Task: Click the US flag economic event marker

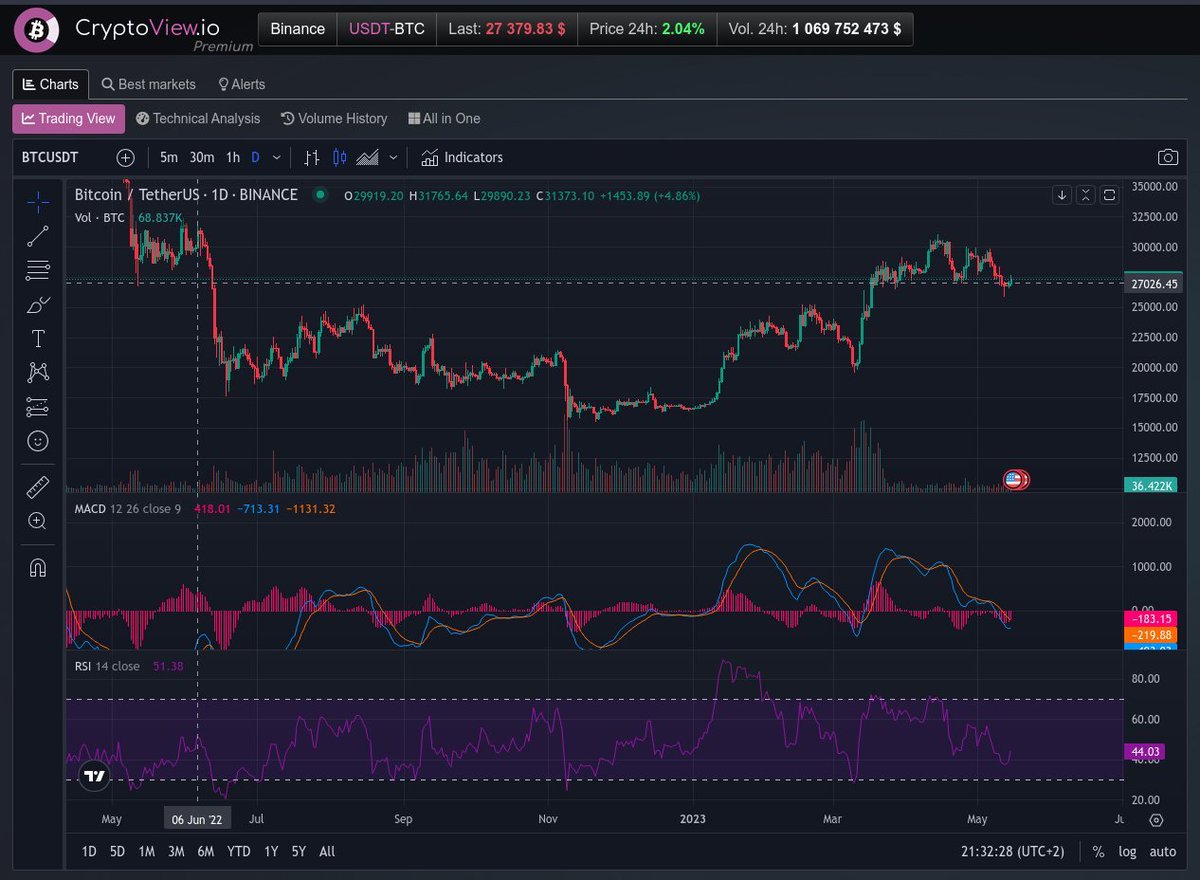Action: [x=1012, y=480]
